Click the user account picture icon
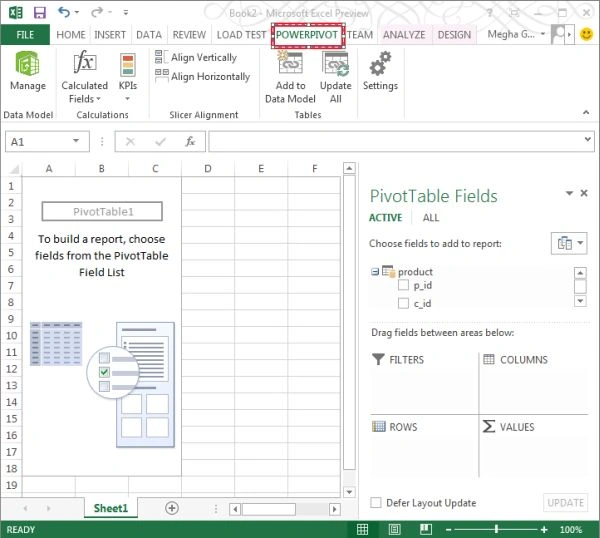600x538 pixels. click(x=558, y=34)
